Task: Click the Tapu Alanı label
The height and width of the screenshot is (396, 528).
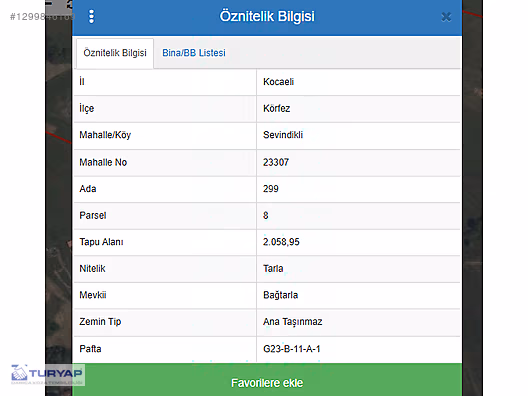Action: coord(101,242)
